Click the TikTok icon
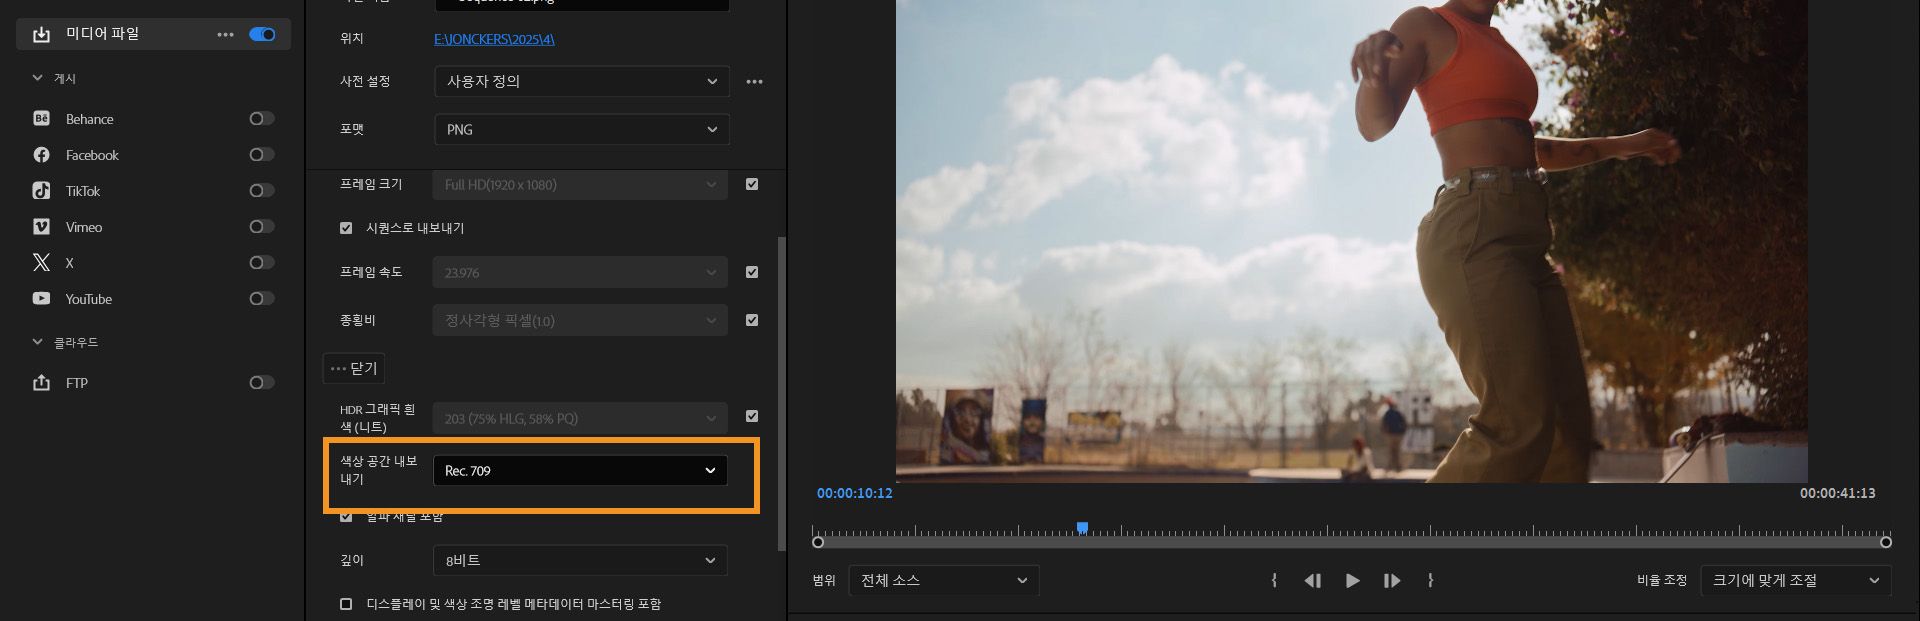This screenshot has width=1920, height=621. pos(41,190)
